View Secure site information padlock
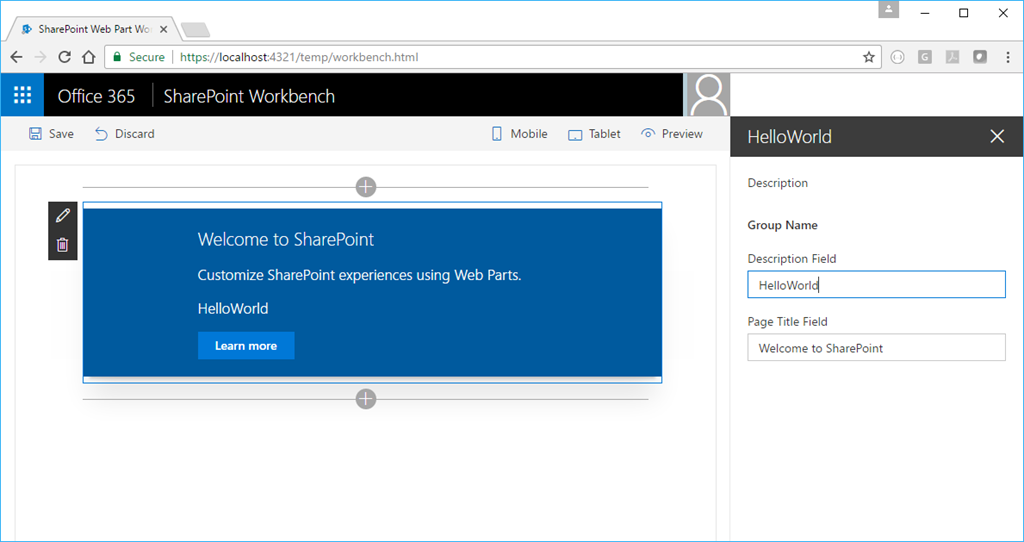The image size is (1024, 542). (118, 57)
